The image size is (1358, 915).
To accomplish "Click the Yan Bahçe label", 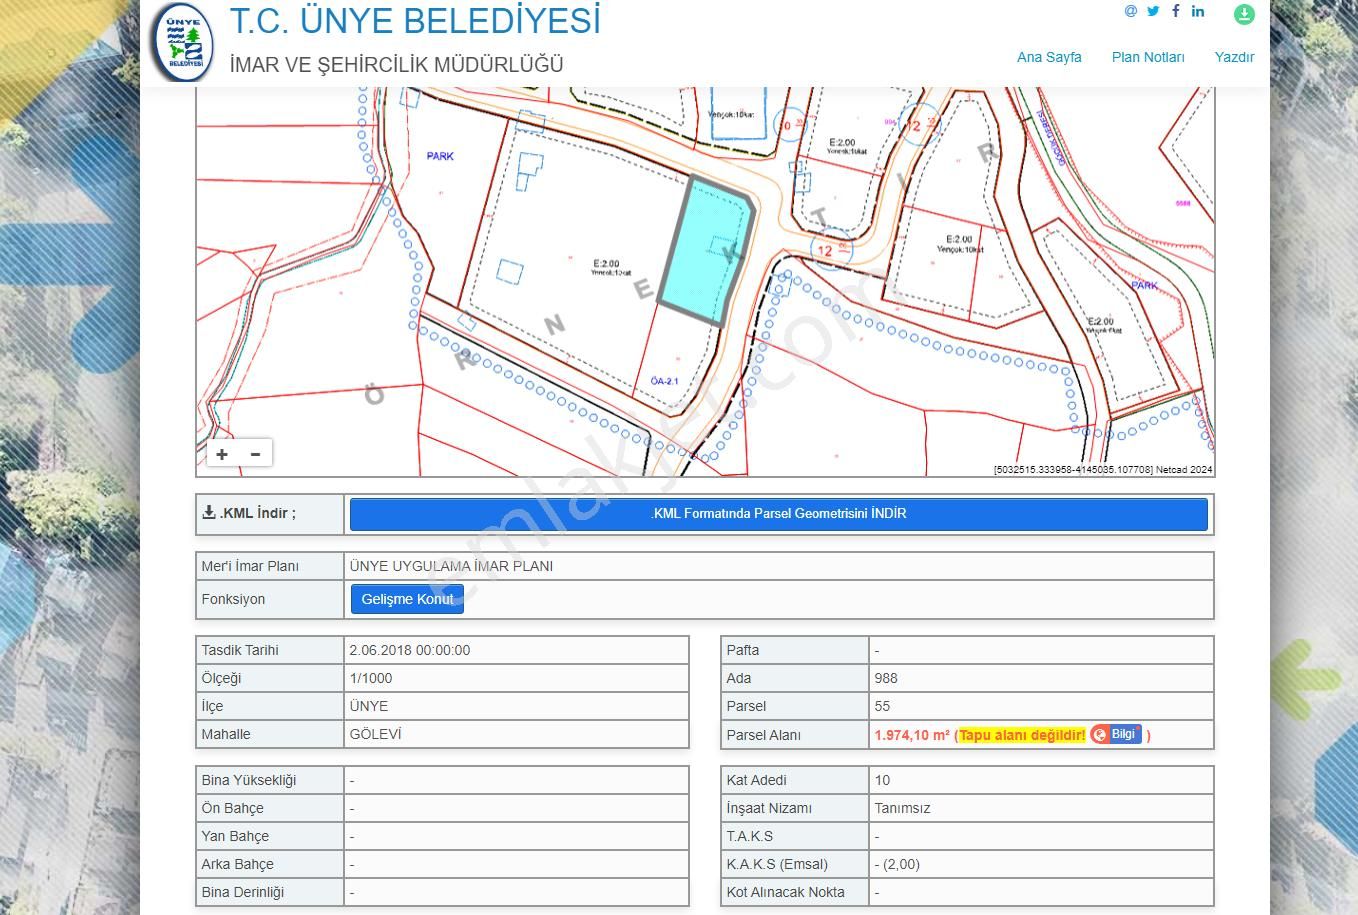I will (x=235, y=836).
